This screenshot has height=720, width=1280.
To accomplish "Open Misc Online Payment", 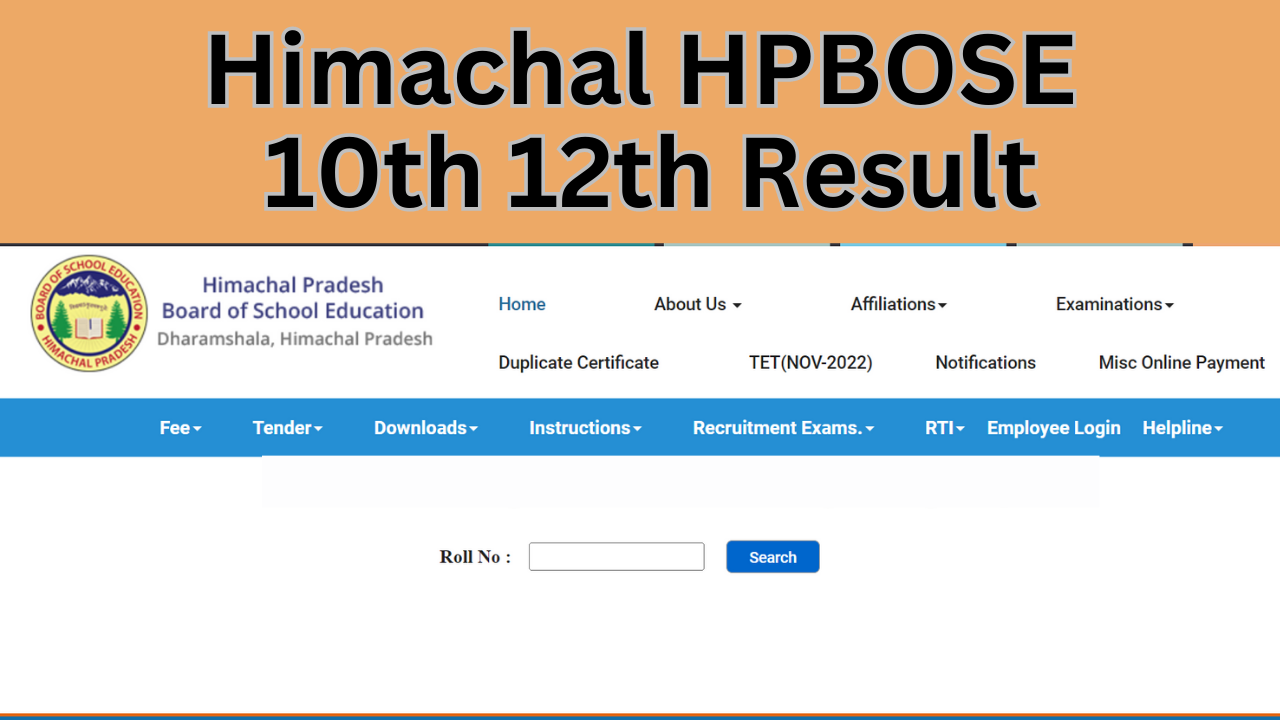I will click(x=1181, y=363).
